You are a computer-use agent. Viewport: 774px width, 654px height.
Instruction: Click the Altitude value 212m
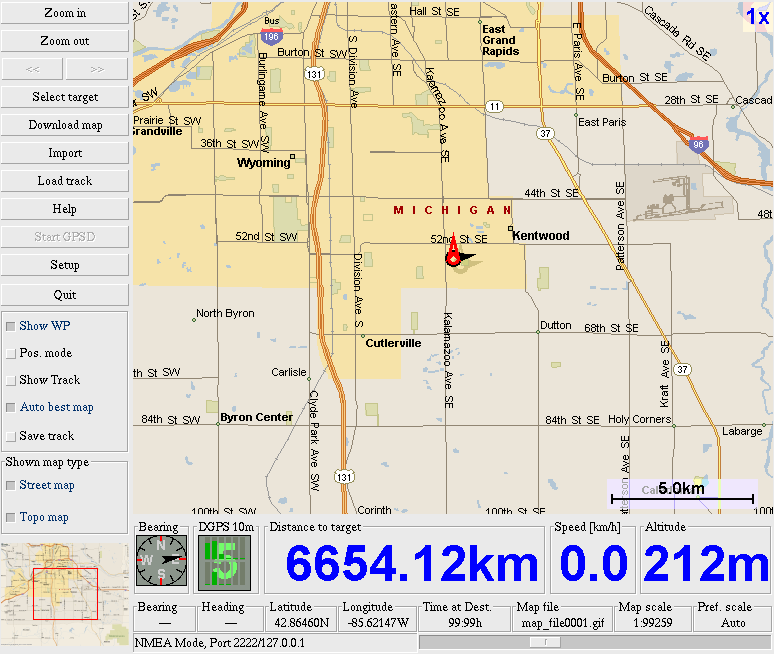[x=706, y=564]
